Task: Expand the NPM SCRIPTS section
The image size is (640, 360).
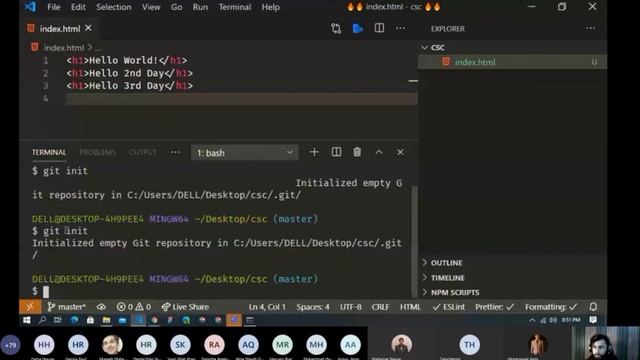Action: (x=512, y=292)
